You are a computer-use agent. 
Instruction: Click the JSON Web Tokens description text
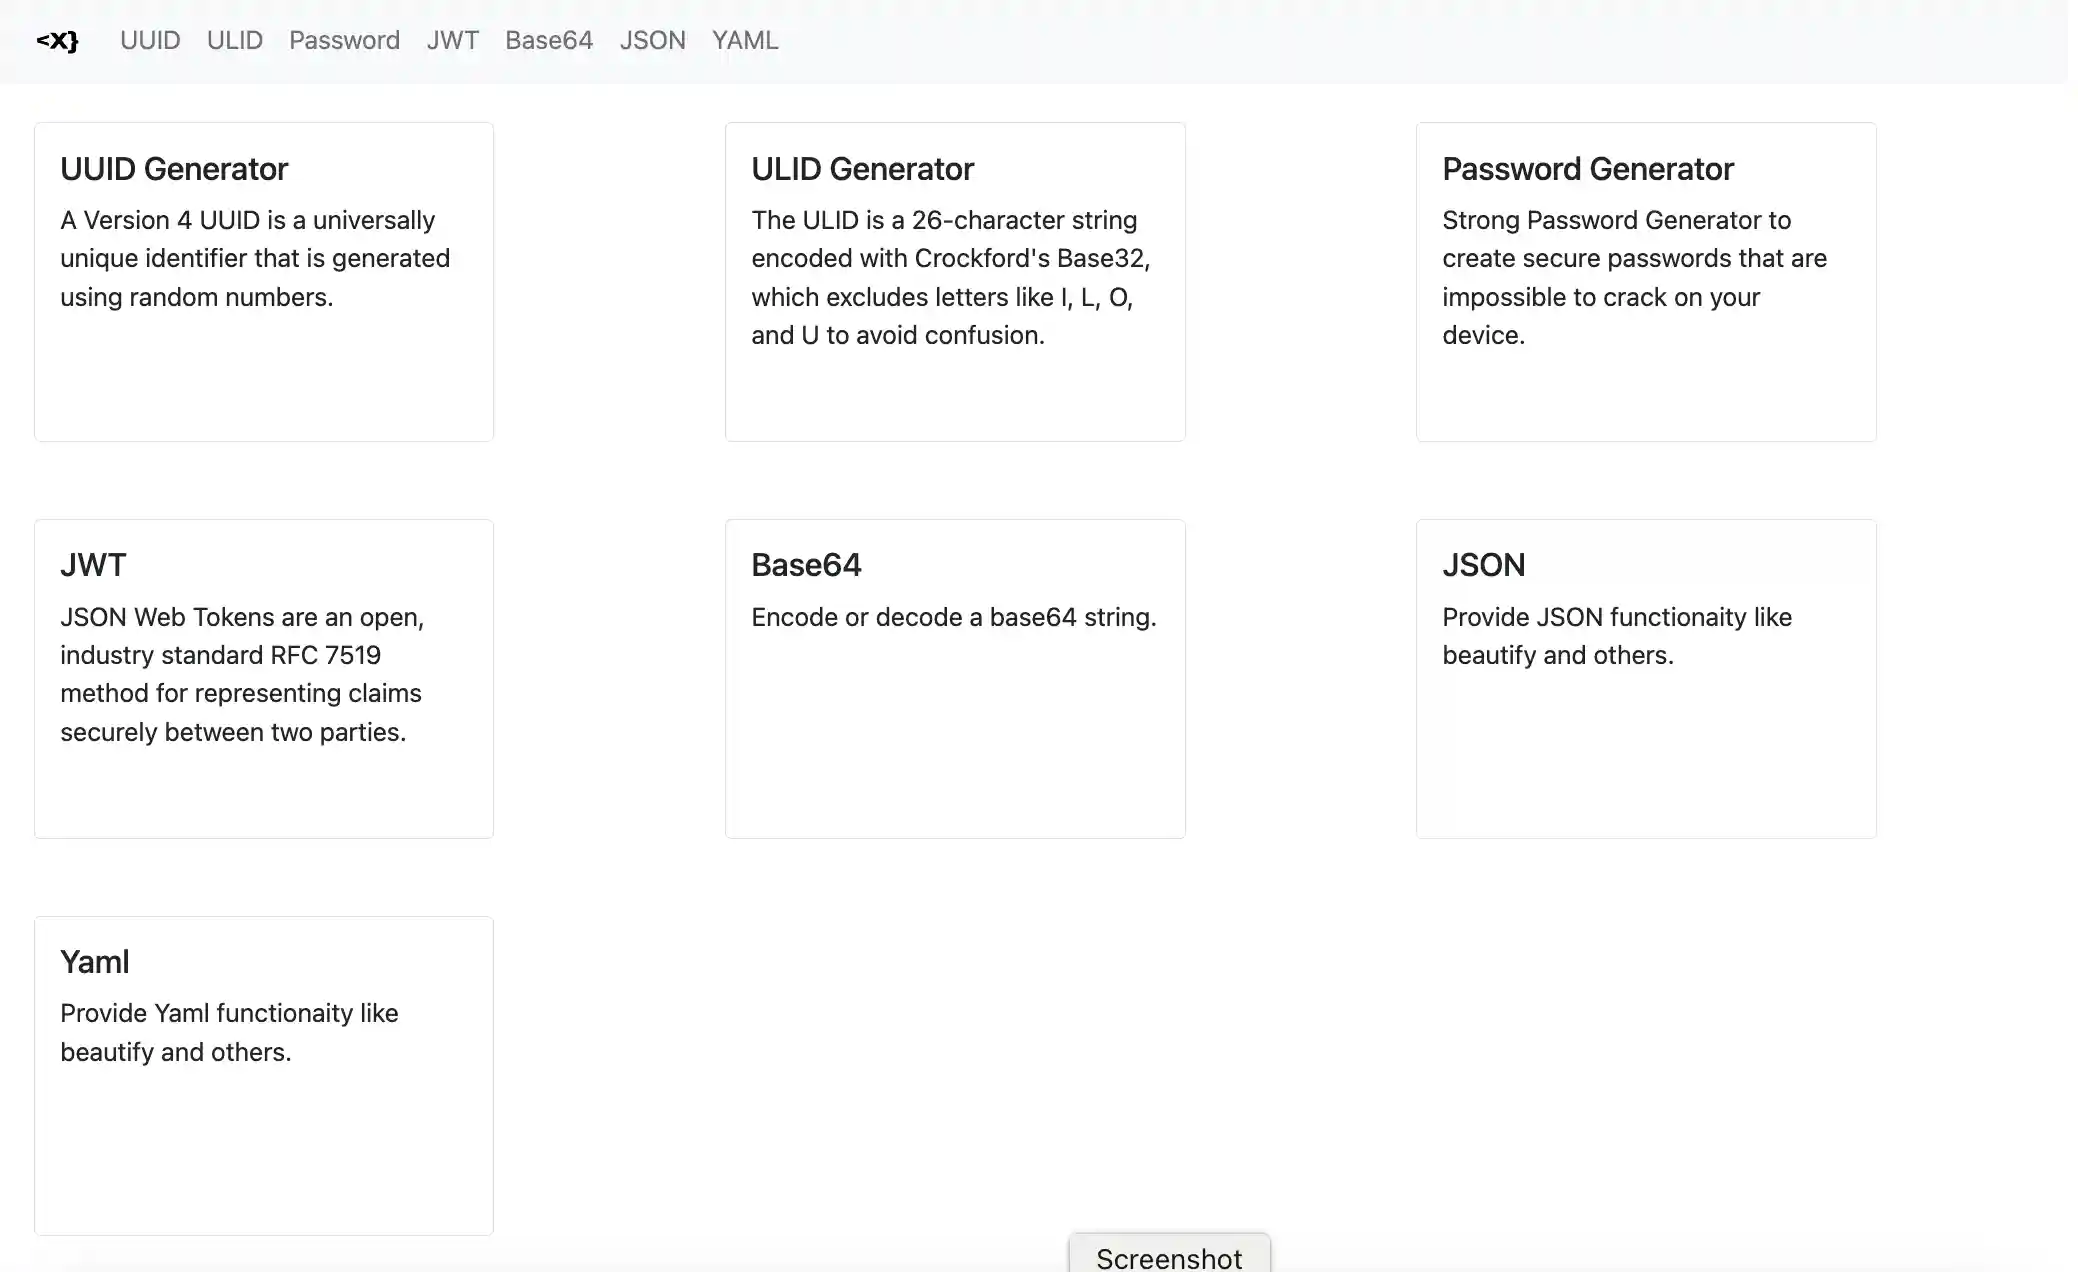[x=241, y=674]
